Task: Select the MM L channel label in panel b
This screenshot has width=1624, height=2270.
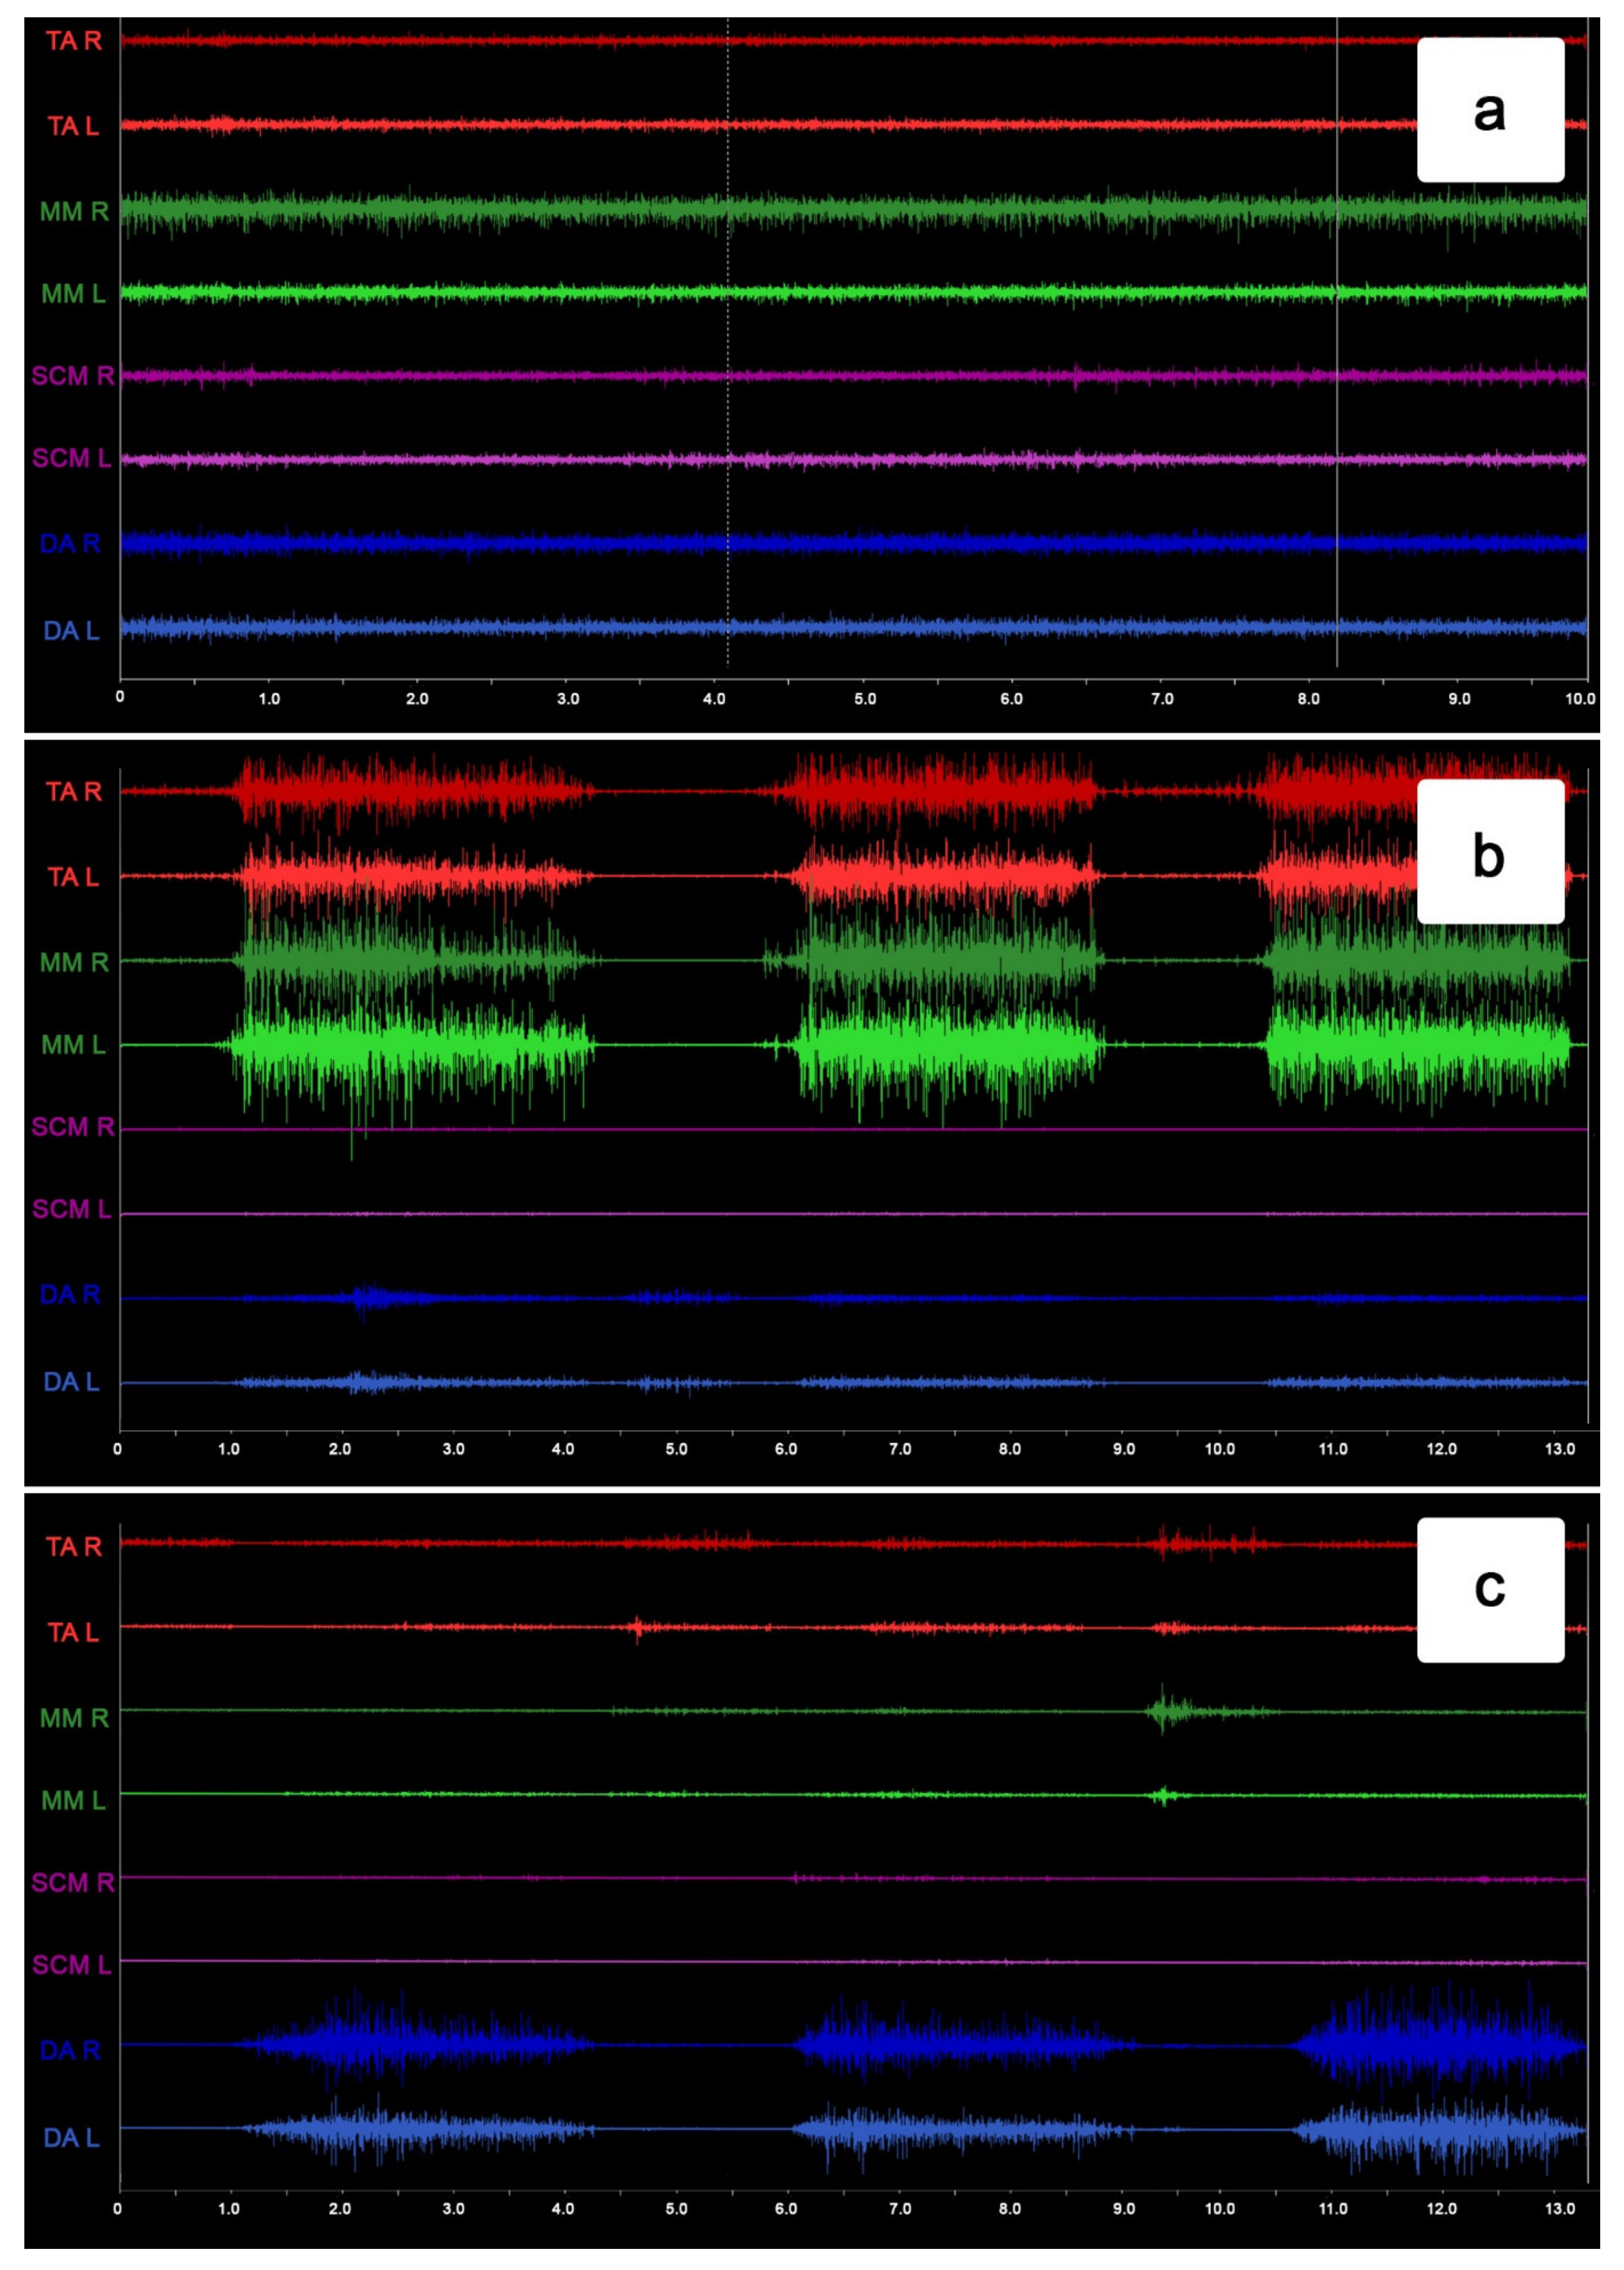Action: pos(73,1045)
